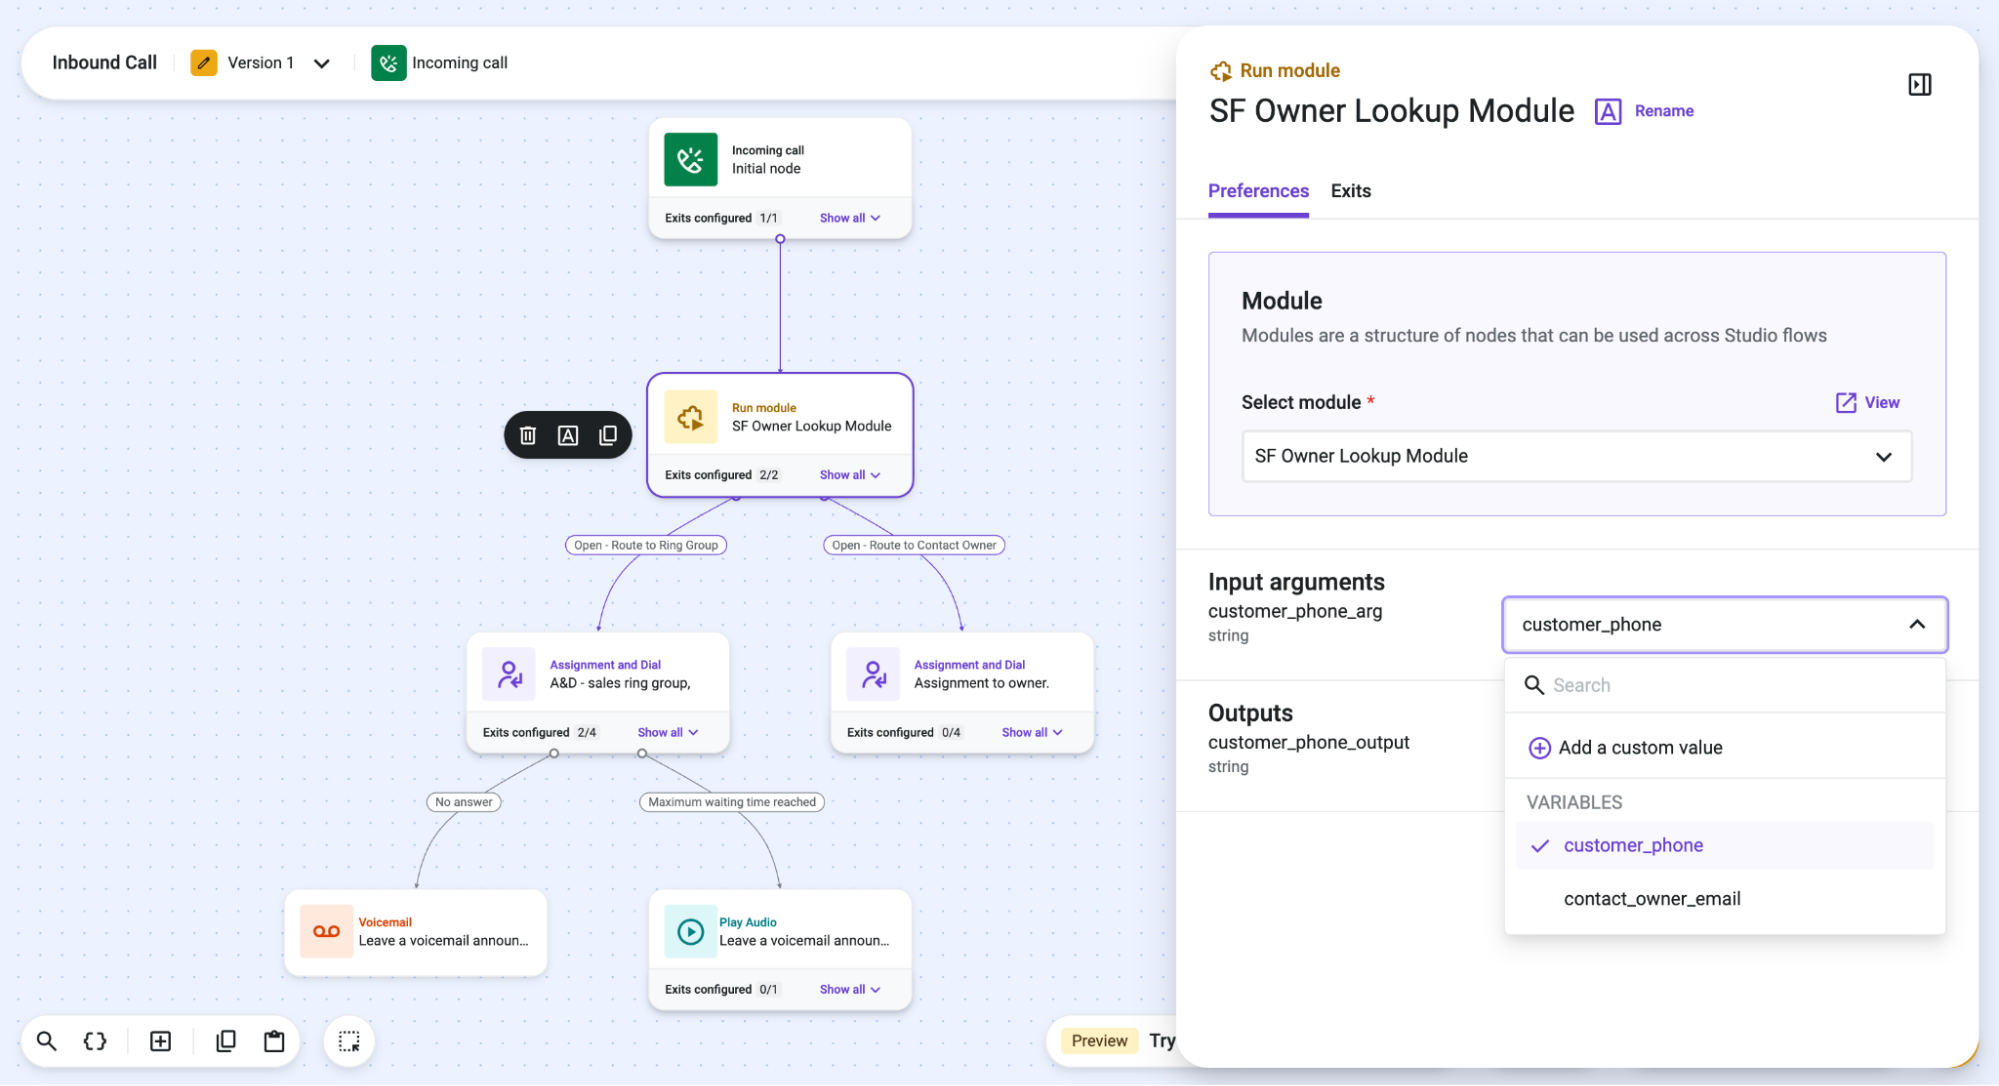
Task: Activate the dashed selection box tool
Action: coord(349,1041)
